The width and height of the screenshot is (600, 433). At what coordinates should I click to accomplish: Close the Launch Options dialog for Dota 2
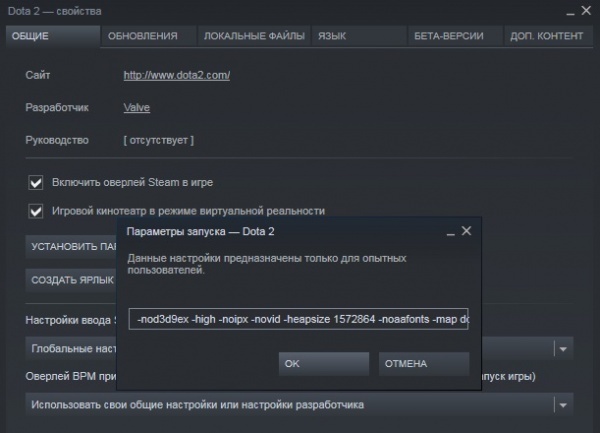click(x=467, y=231)
